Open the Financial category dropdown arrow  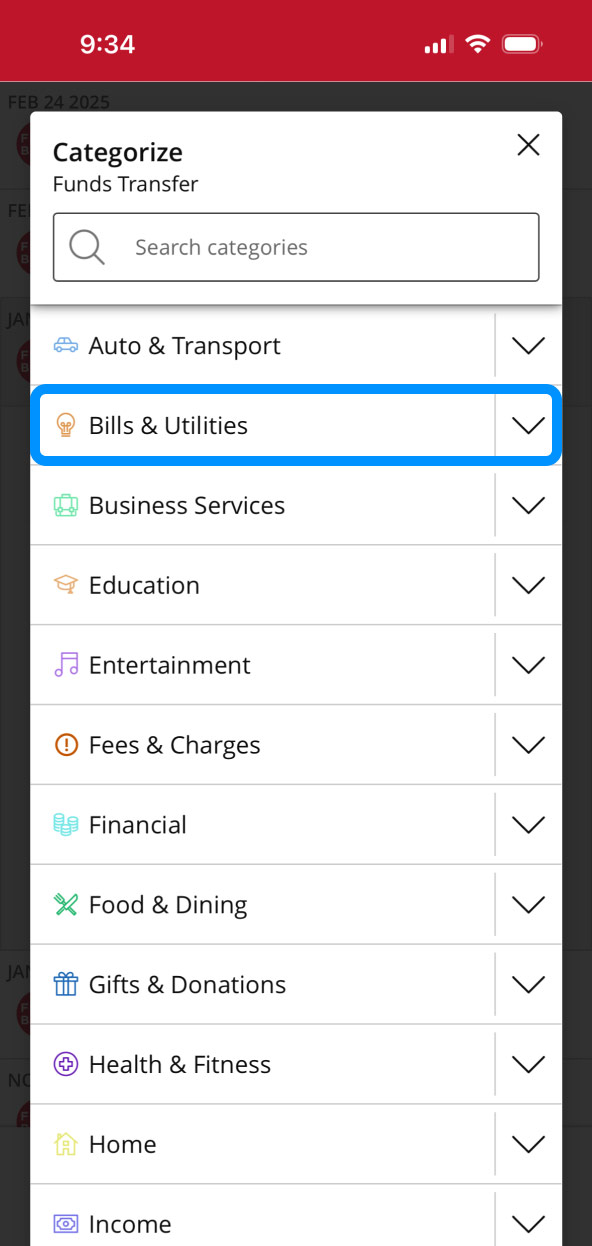528,825
